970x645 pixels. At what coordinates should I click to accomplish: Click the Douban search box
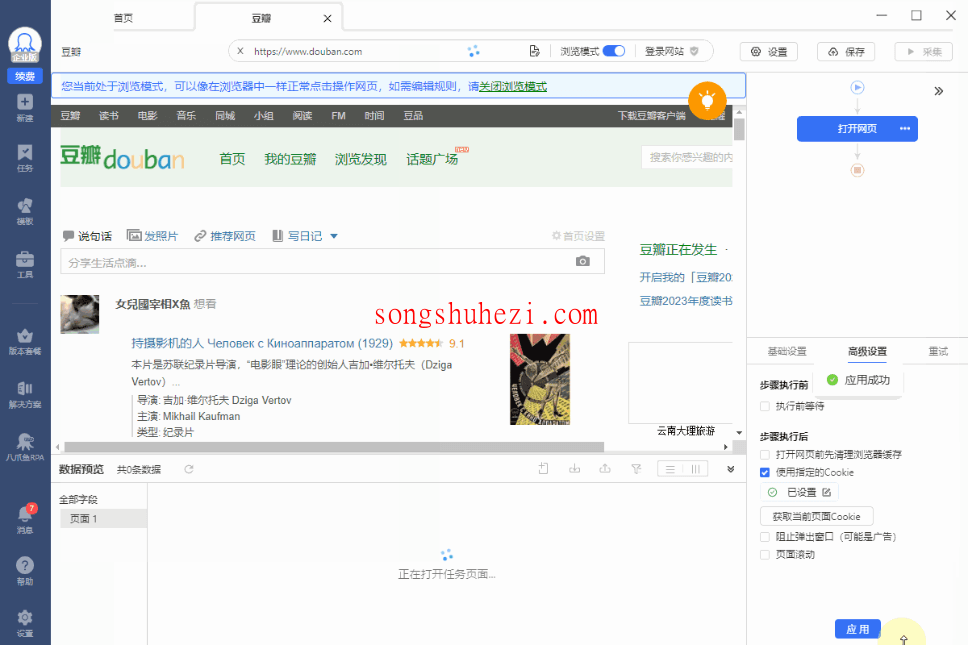(x=687, y=158)
